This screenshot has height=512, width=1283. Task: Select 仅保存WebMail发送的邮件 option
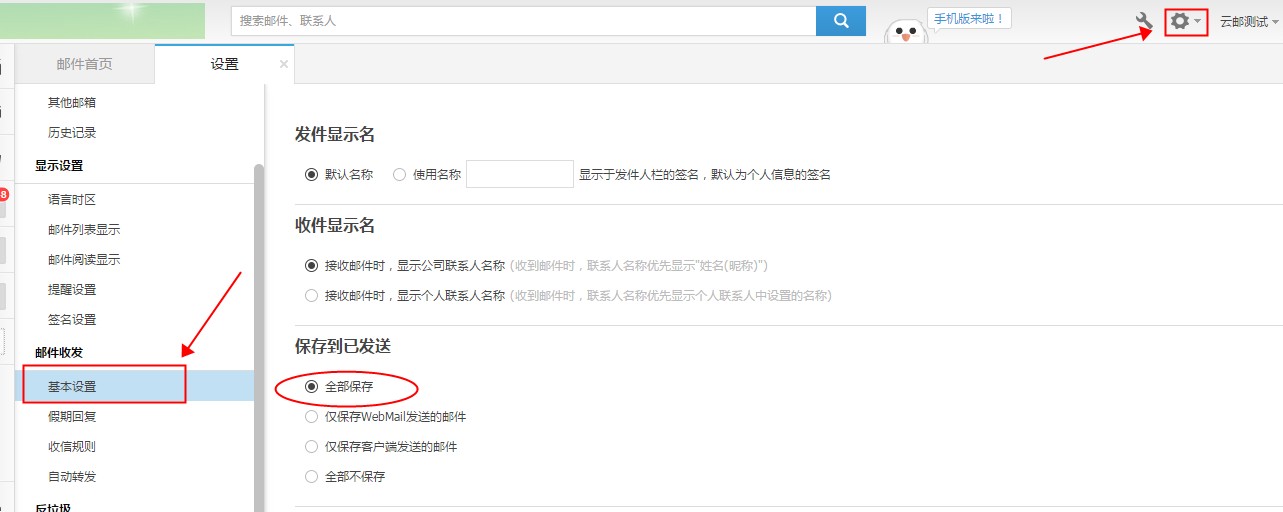(311, 417)
